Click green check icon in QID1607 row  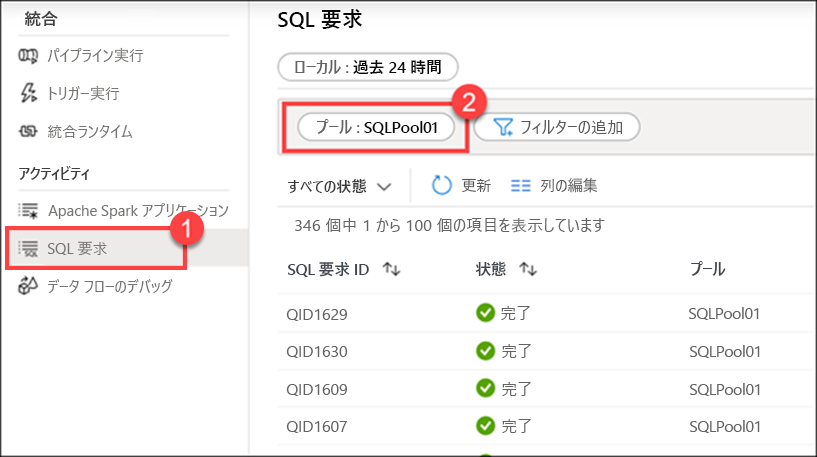pos(485,426)
